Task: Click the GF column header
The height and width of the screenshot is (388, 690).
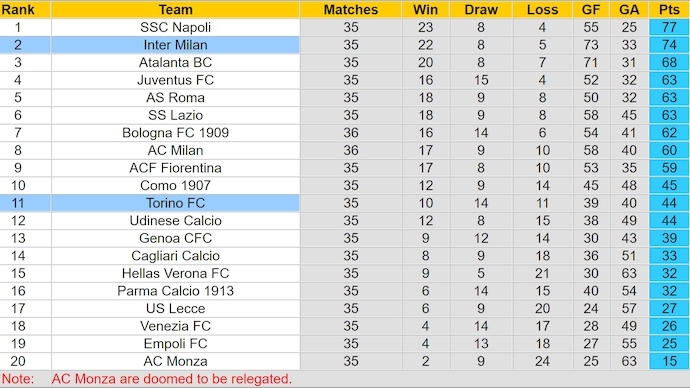Action: click(x=591, y=9)
